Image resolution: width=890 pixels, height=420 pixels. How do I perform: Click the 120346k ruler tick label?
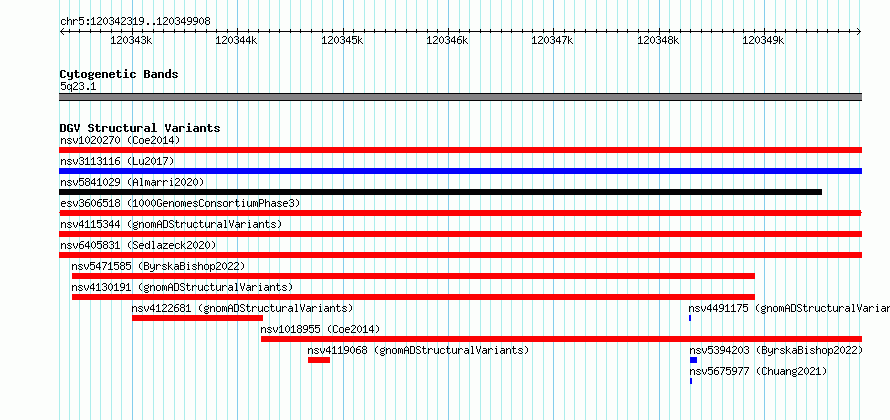click(x=447, y=40)
